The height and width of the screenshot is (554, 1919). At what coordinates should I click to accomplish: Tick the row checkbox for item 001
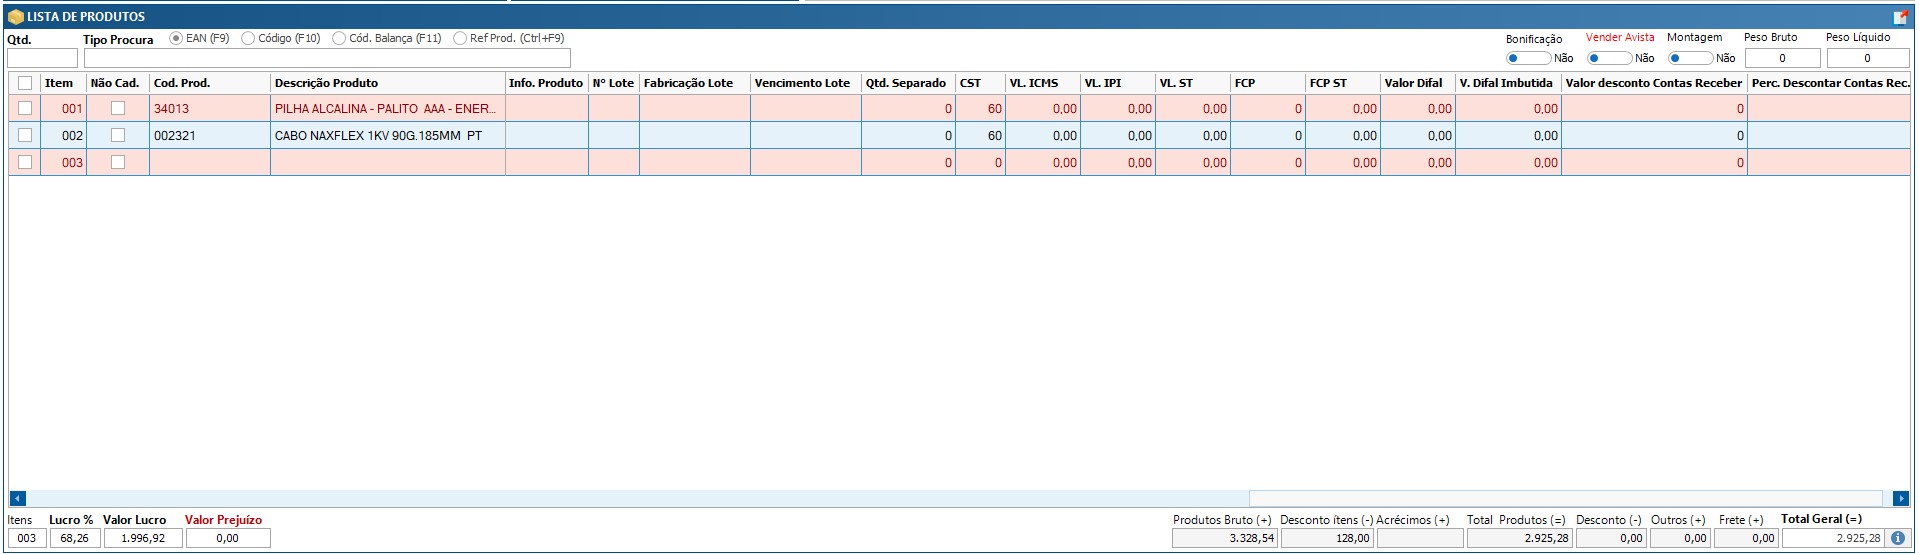coord(25,108)
